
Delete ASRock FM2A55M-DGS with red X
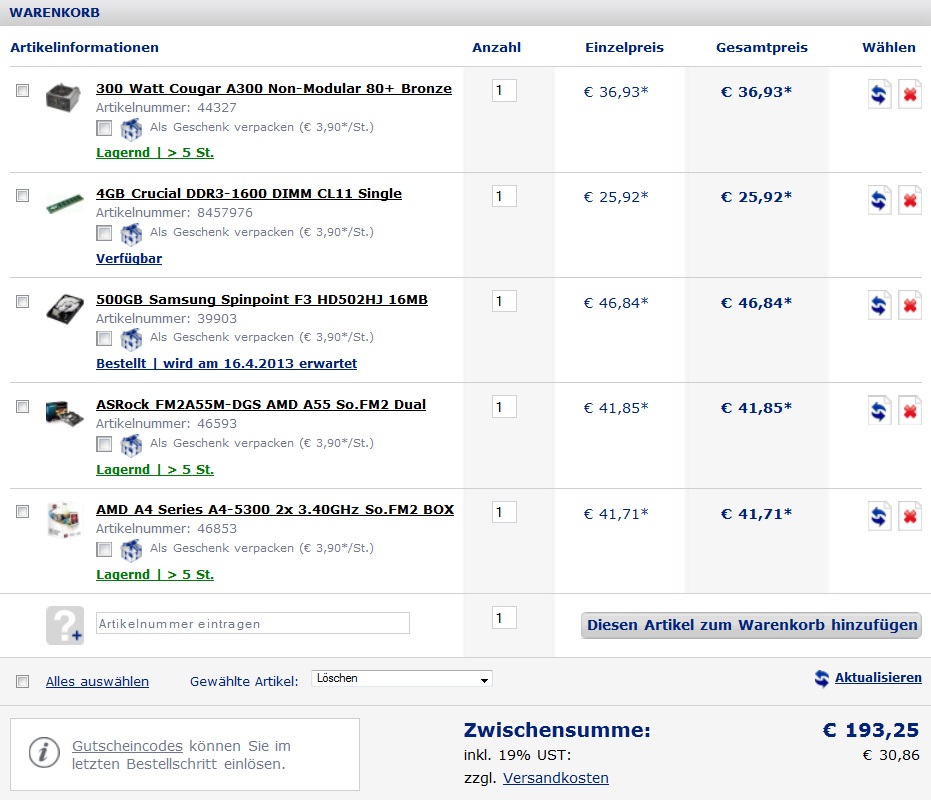click(x=910, y=410)
